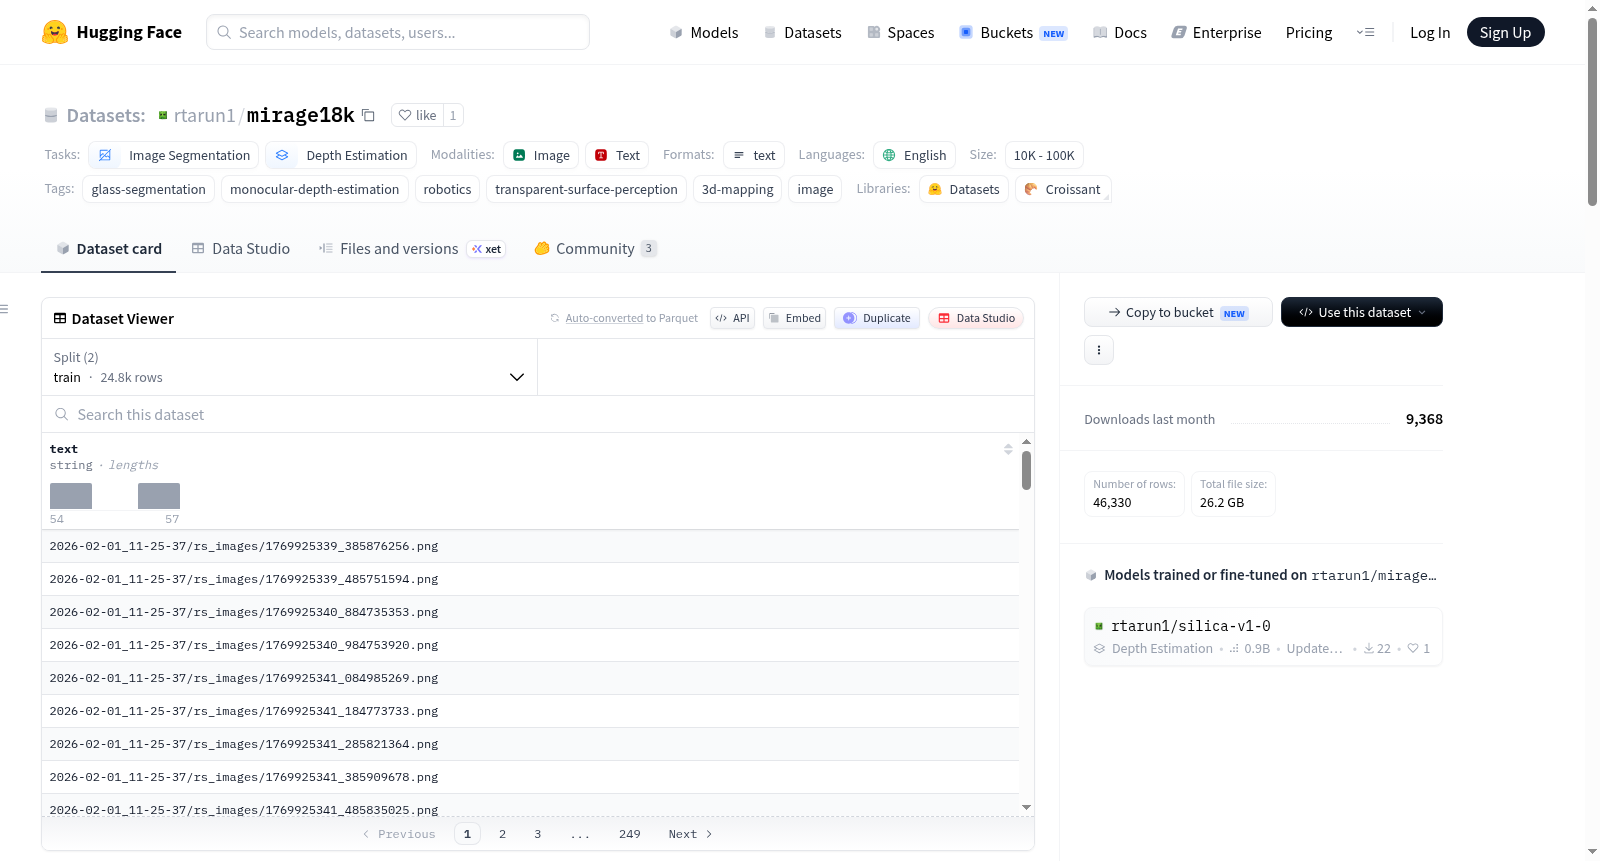Open Data Studio from viewer header

pyautogui.click(x=976, y=318)
